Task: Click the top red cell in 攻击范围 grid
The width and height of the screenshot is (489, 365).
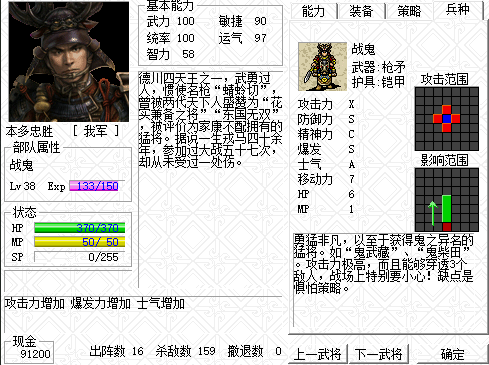Action: pyautogui.click(x=447, y=110)
